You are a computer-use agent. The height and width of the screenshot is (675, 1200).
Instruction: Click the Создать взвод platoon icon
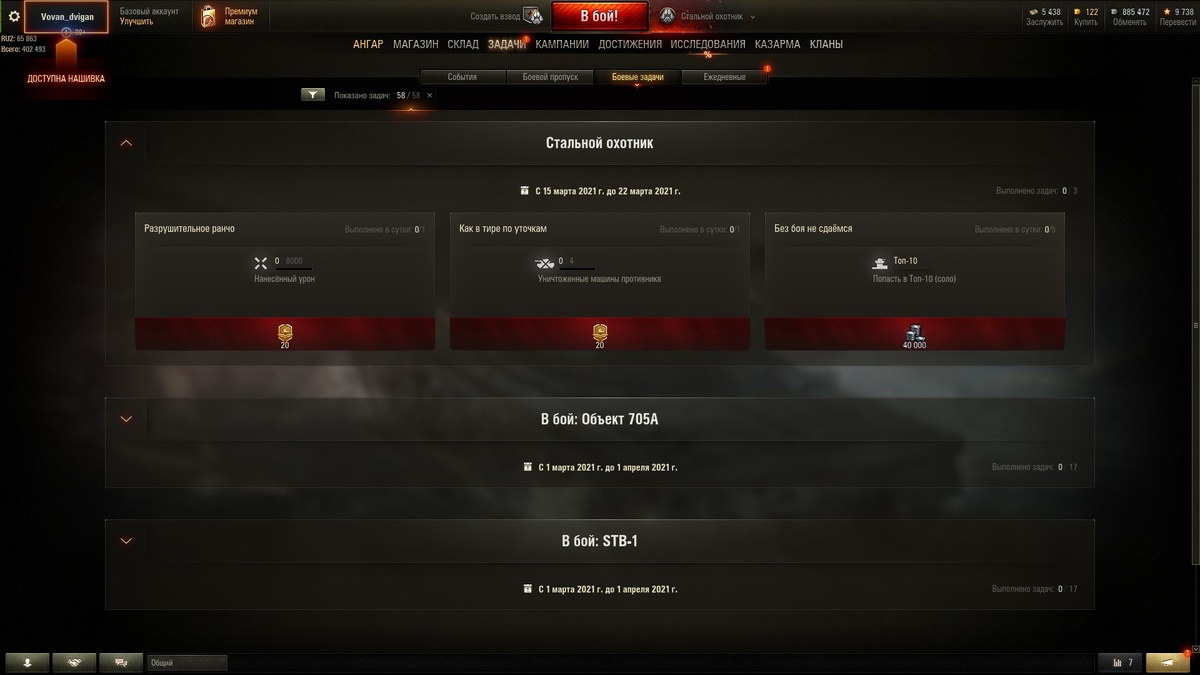pyautogui.click(x=533, y=16)
